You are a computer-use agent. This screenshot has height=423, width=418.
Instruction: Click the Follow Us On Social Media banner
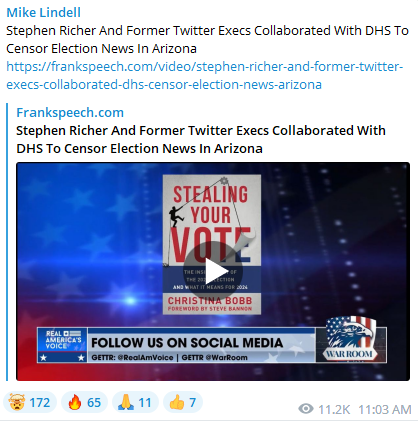coord(212,345)
